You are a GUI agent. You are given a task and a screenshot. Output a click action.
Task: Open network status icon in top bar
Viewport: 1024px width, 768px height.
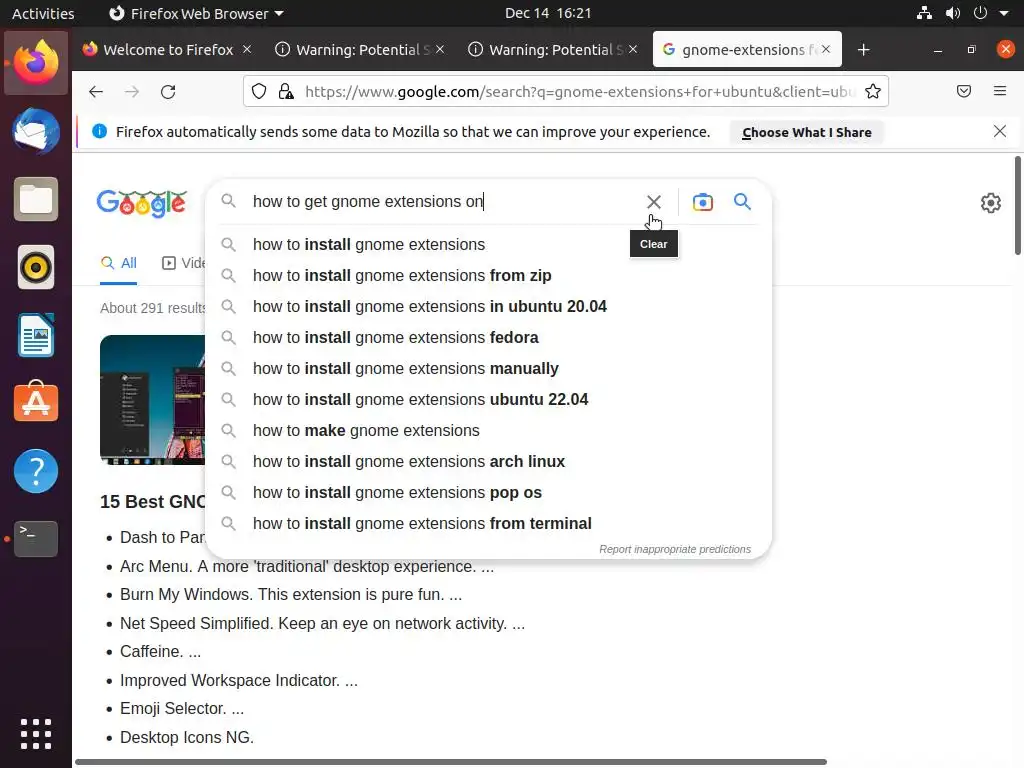tap(924, 13)
